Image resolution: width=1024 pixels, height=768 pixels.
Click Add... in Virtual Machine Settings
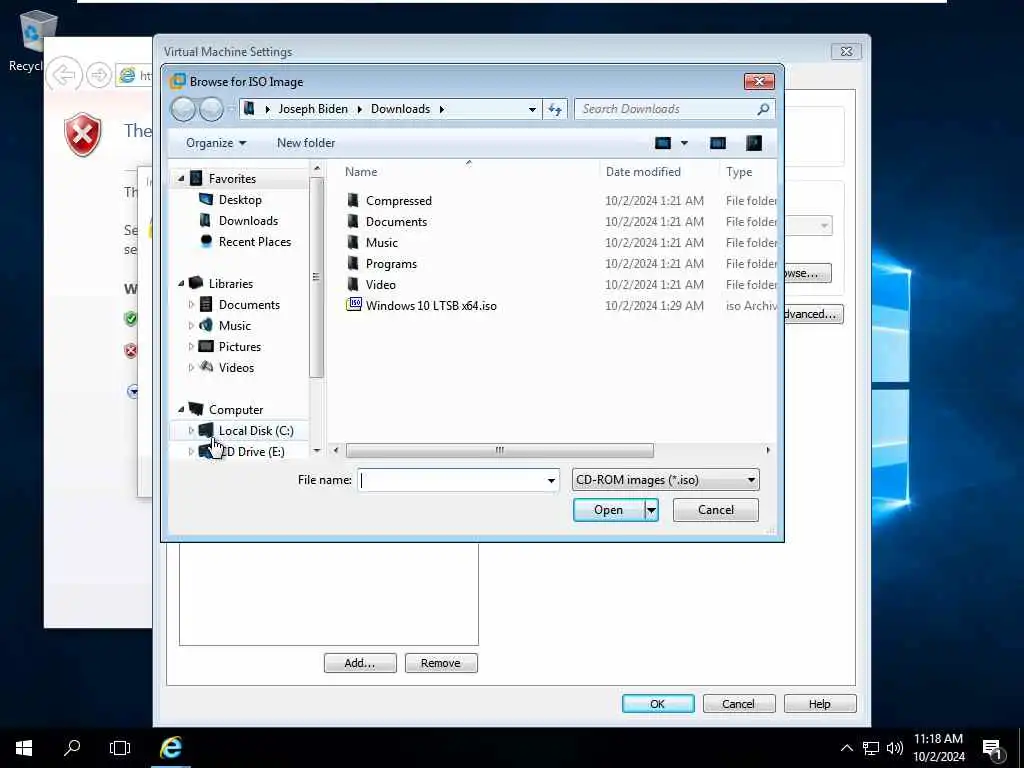360,663
